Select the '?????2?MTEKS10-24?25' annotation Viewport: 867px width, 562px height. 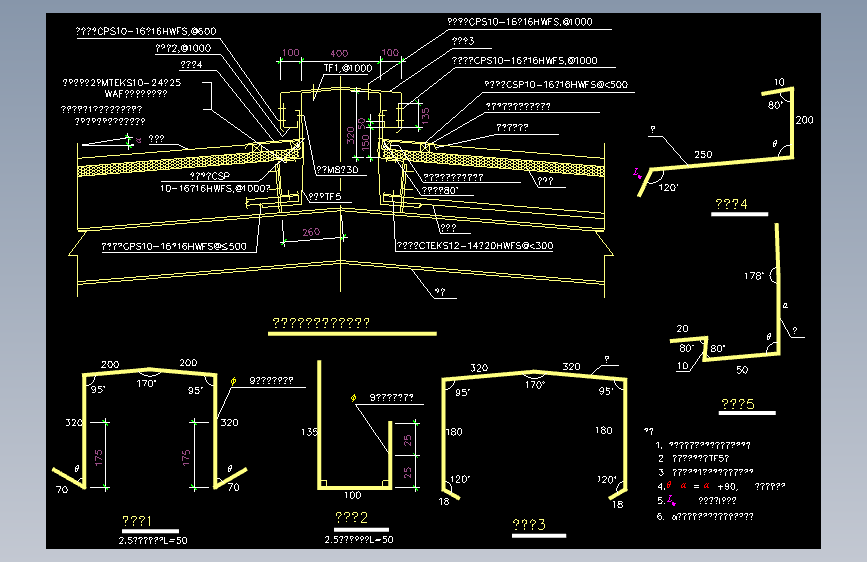(122, 82)
